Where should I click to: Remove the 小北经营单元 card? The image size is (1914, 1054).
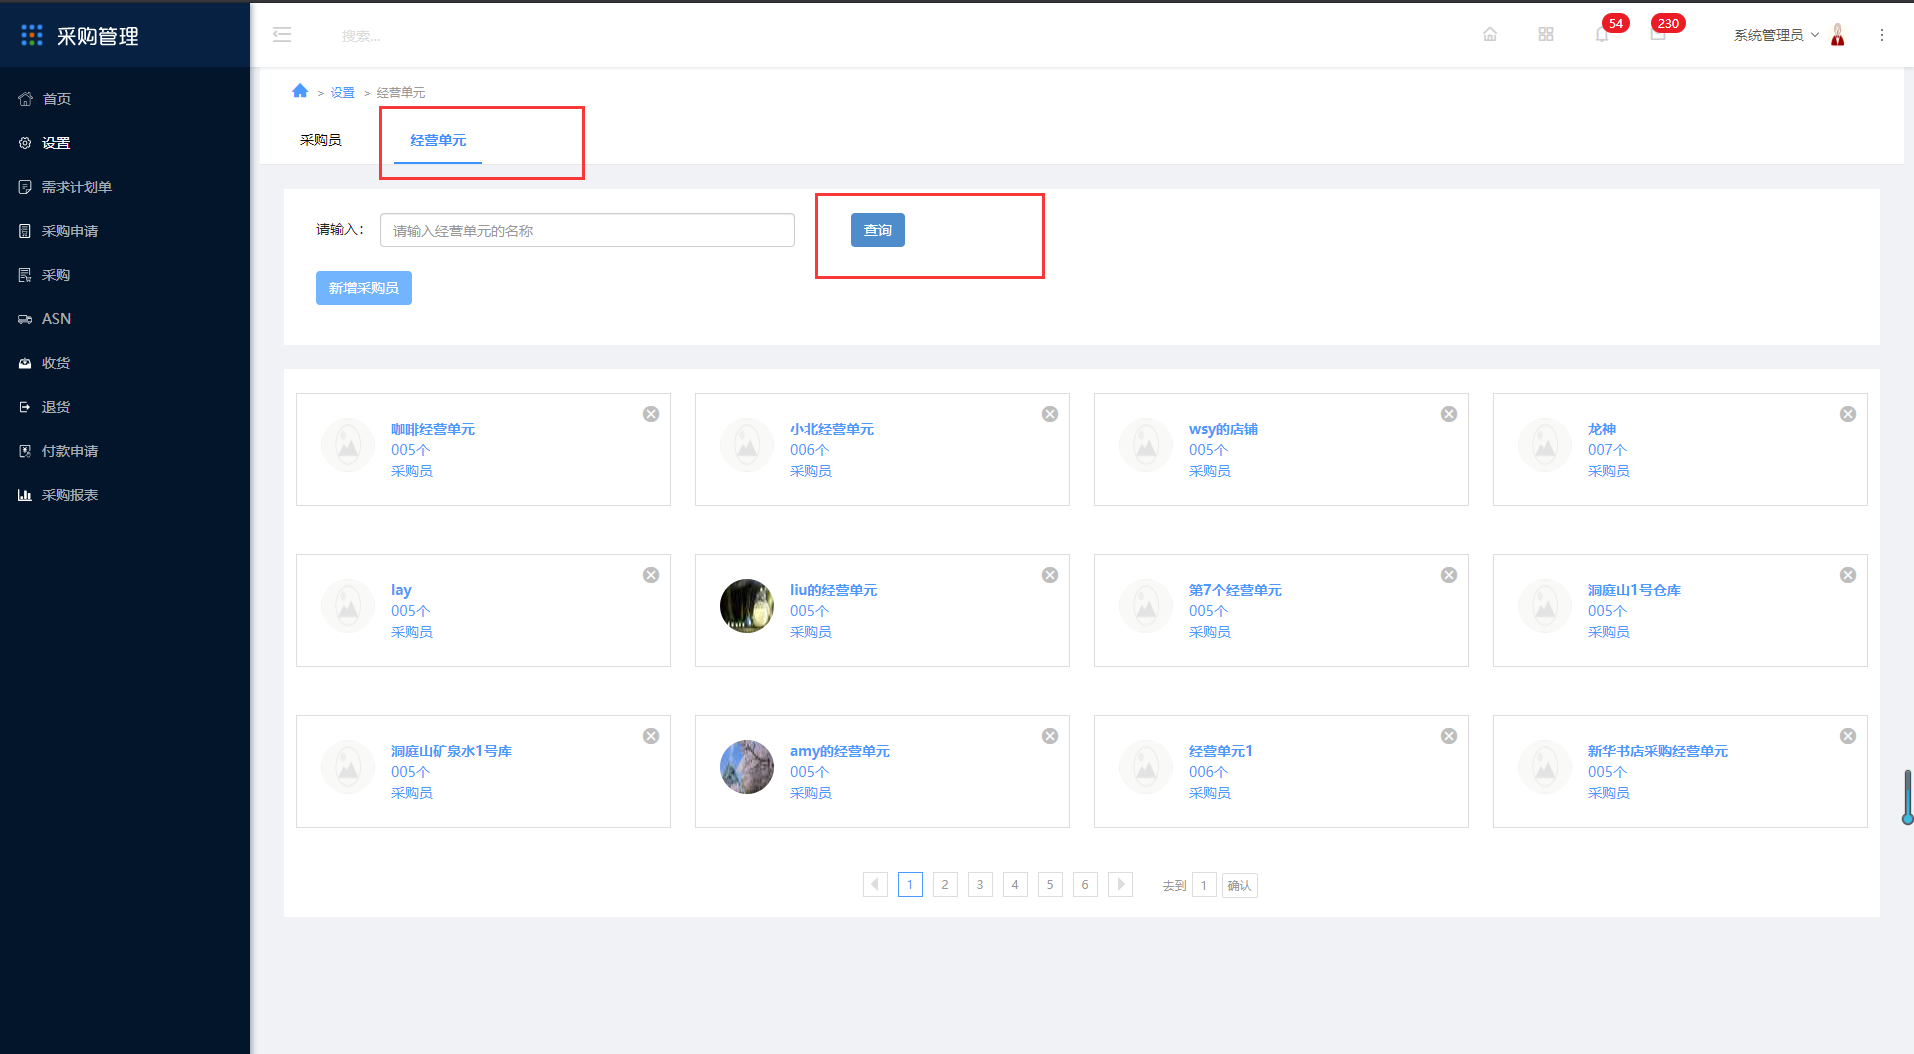(x=1050, y=414)
